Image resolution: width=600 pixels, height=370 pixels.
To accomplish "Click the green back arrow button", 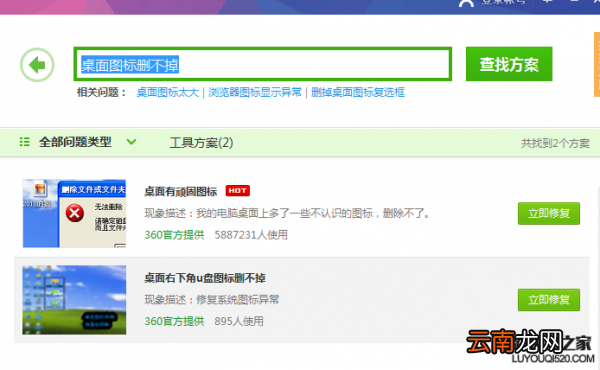I will click(x=37, y=65).
